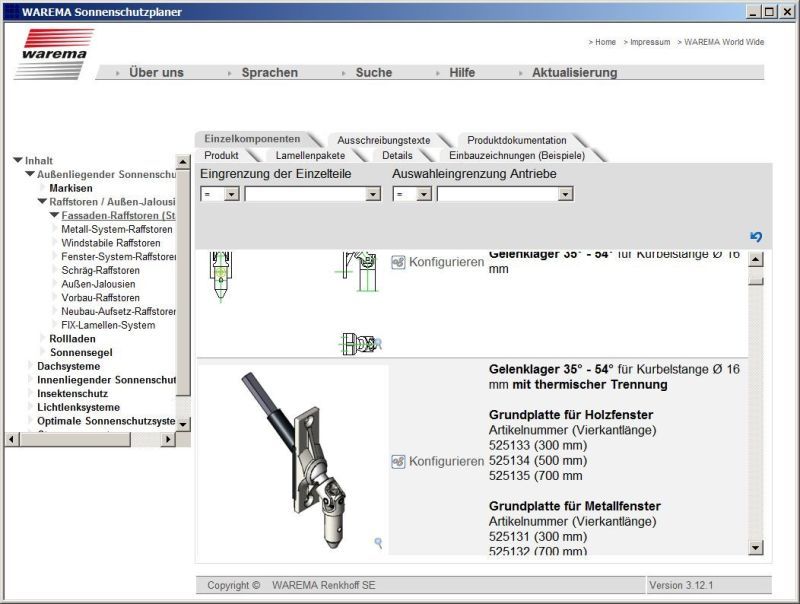Collapse Fassaden-Raffstoren node arrow

coord(55,215)
